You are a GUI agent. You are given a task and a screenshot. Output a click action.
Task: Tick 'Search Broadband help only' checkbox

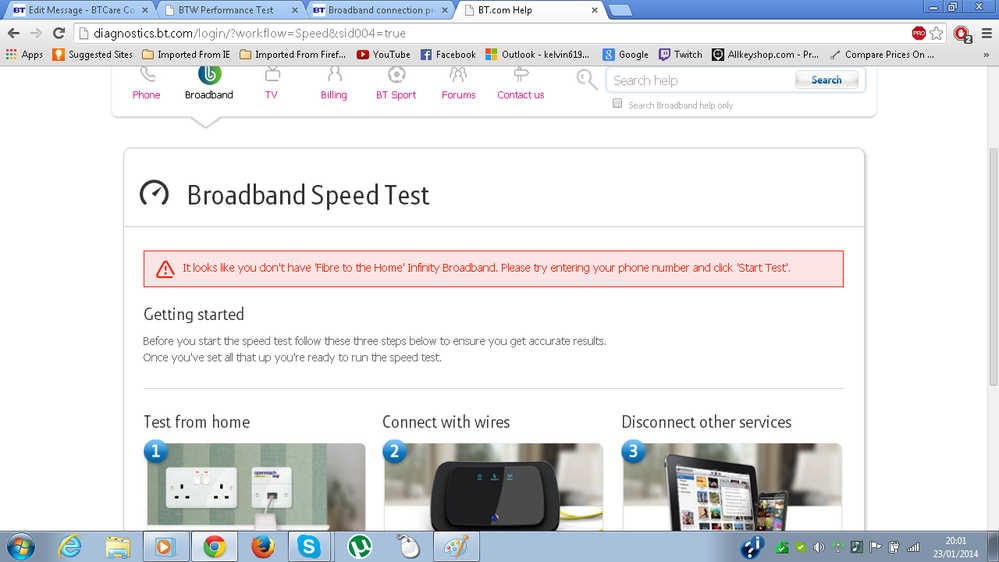[617, 103]
